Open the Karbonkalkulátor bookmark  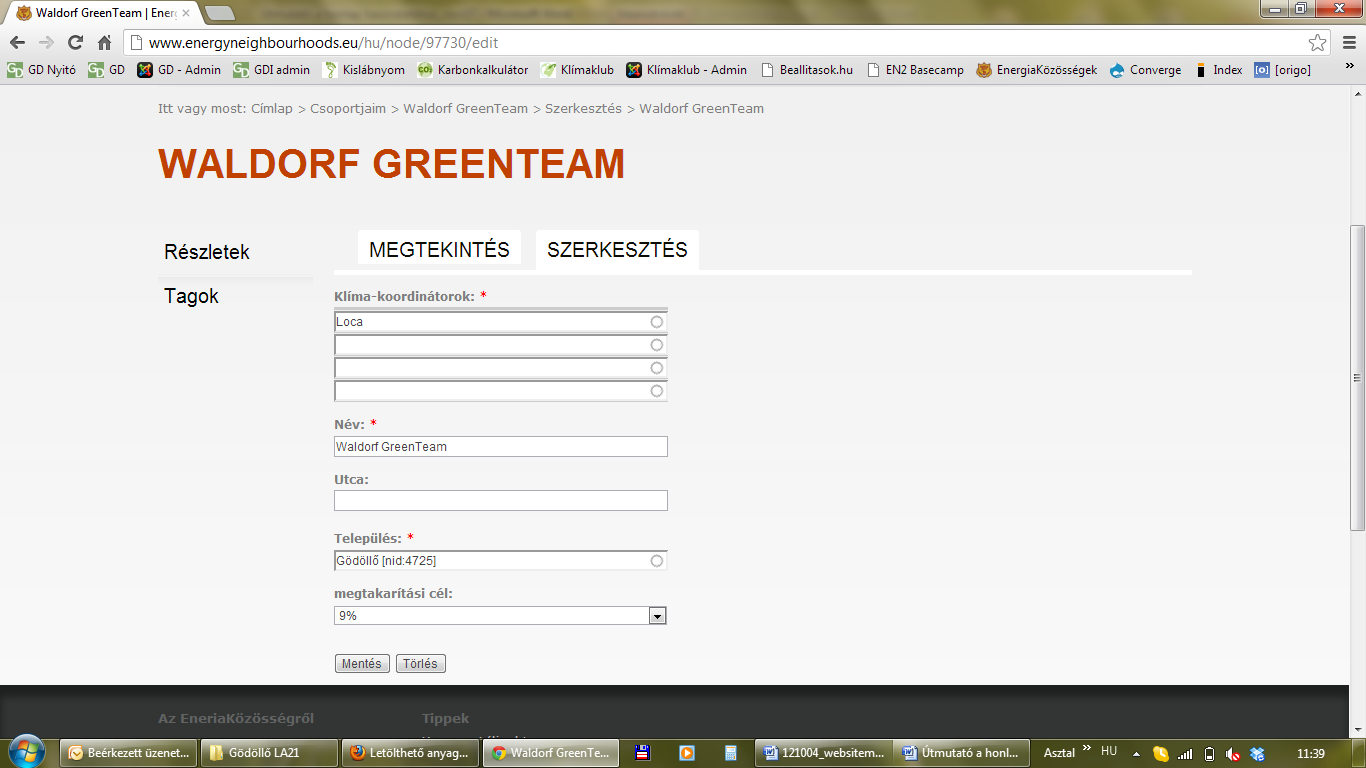[473, 70]
